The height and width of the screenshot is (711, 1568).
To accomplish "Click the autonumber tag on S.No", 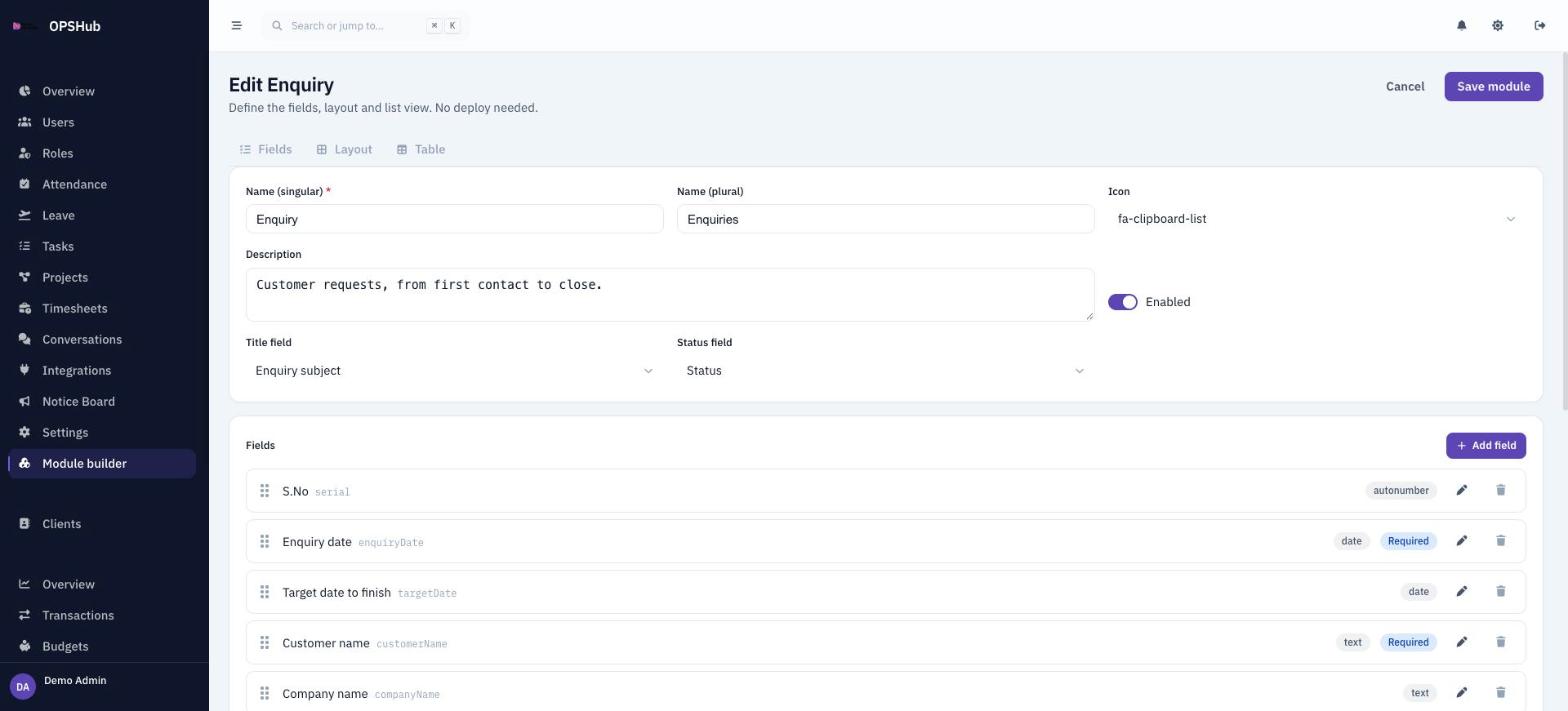I will (x=1400, y=490).
